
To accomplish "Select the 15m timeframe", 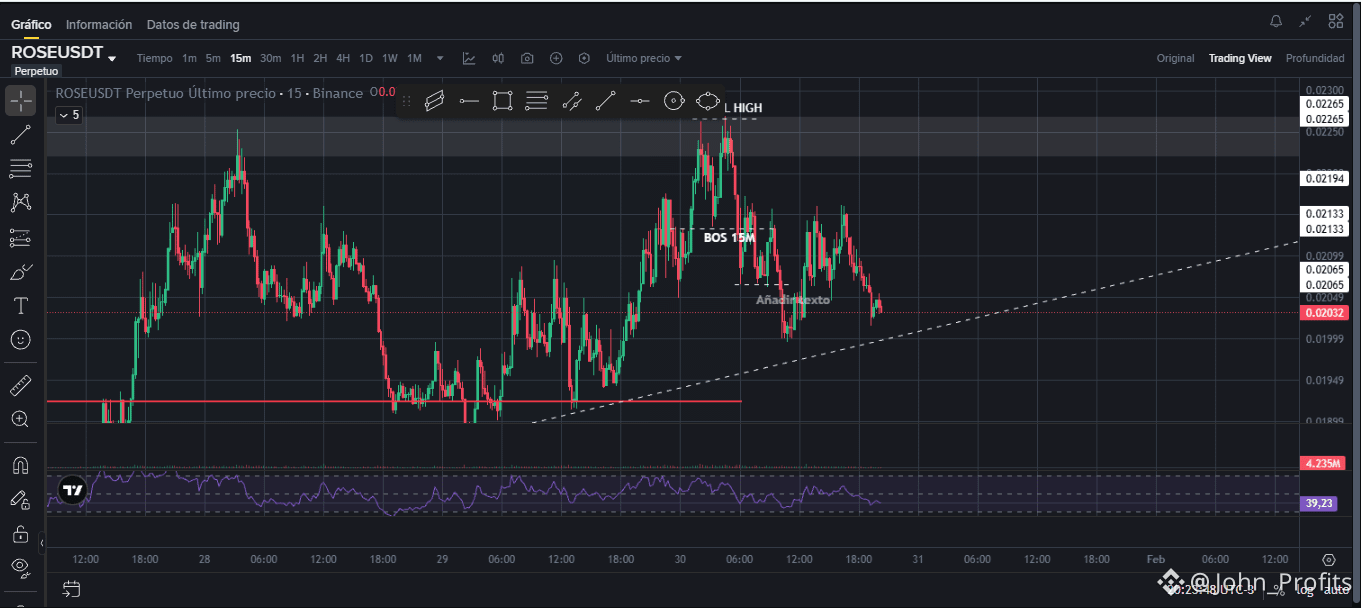I will 241,58.
